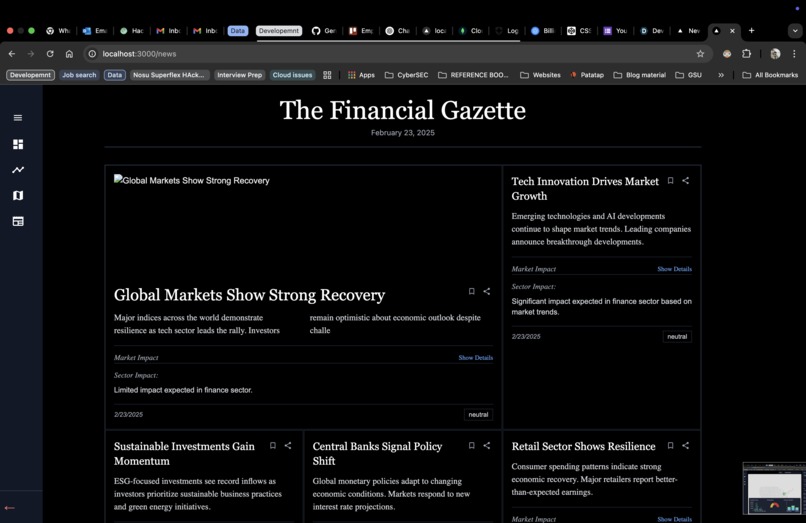The image size is (806, 523).
Task: Open the sidebar hamburger menu
Action: tap(18, 118)
